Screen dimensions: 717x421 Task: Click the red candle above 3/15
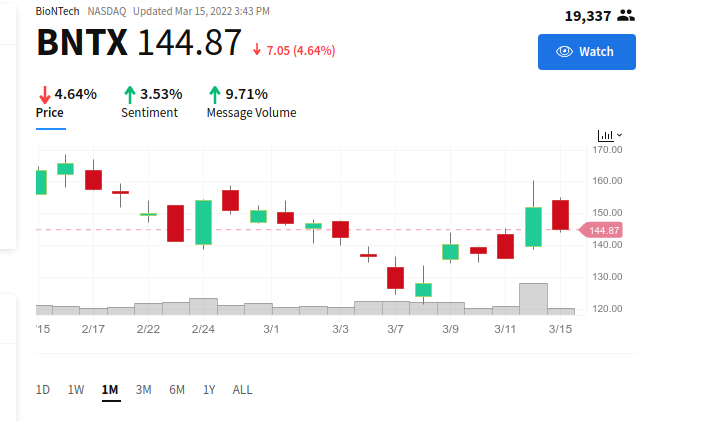tap(561, 215)
